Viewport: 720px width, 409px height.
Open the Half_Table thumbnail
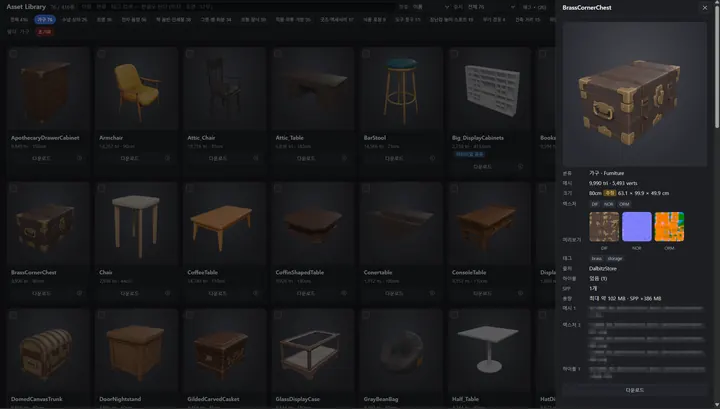click(489, 350)
